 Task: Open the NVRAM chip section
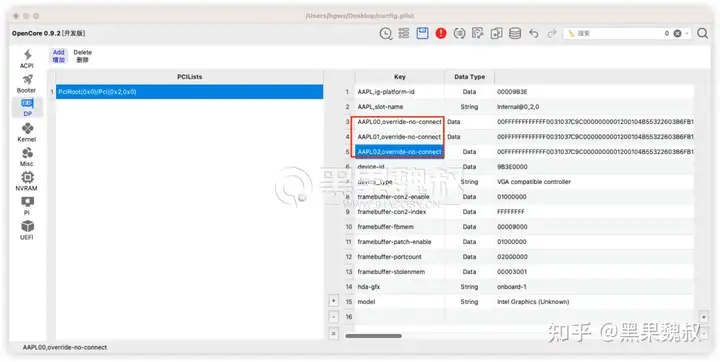(27, 181)
